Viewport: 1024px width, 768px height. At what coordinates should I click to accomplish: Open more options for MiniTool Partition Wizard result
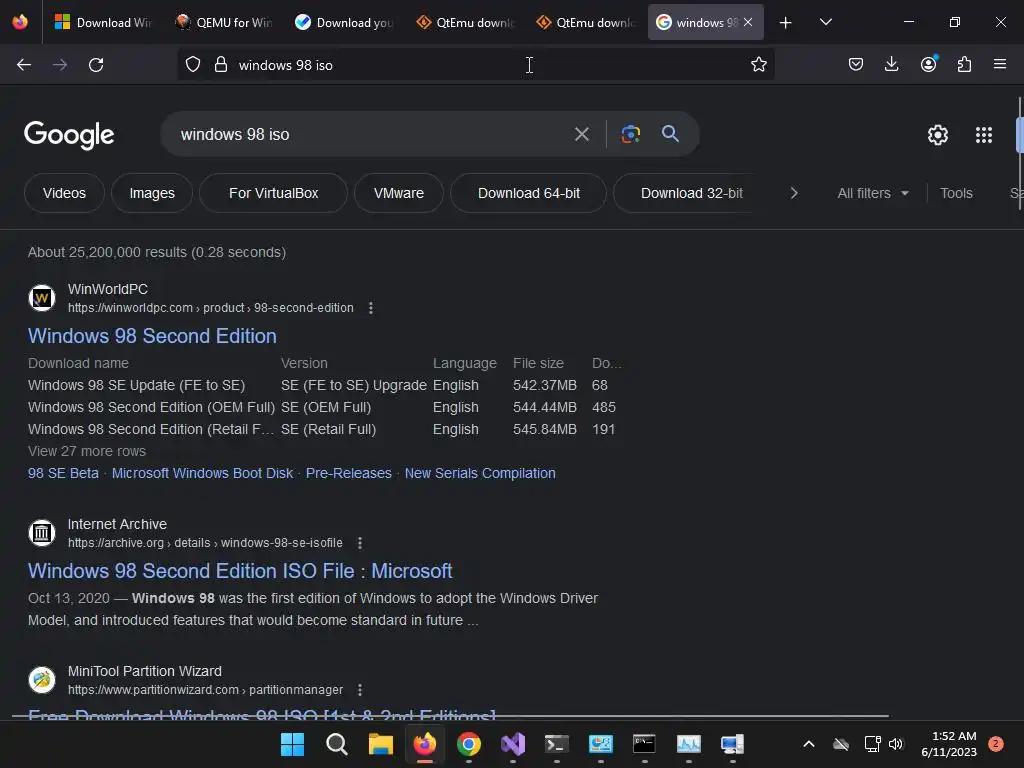[360, 690]
